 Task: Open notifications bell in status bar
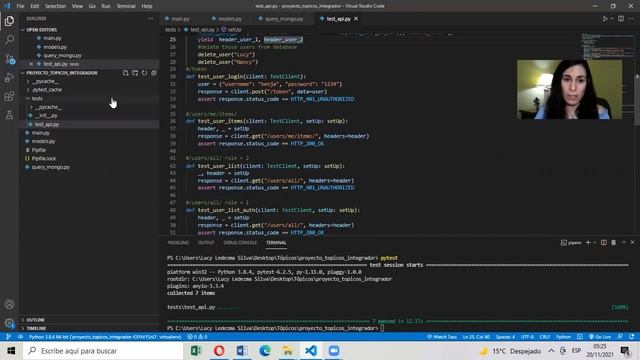[632, 337]
